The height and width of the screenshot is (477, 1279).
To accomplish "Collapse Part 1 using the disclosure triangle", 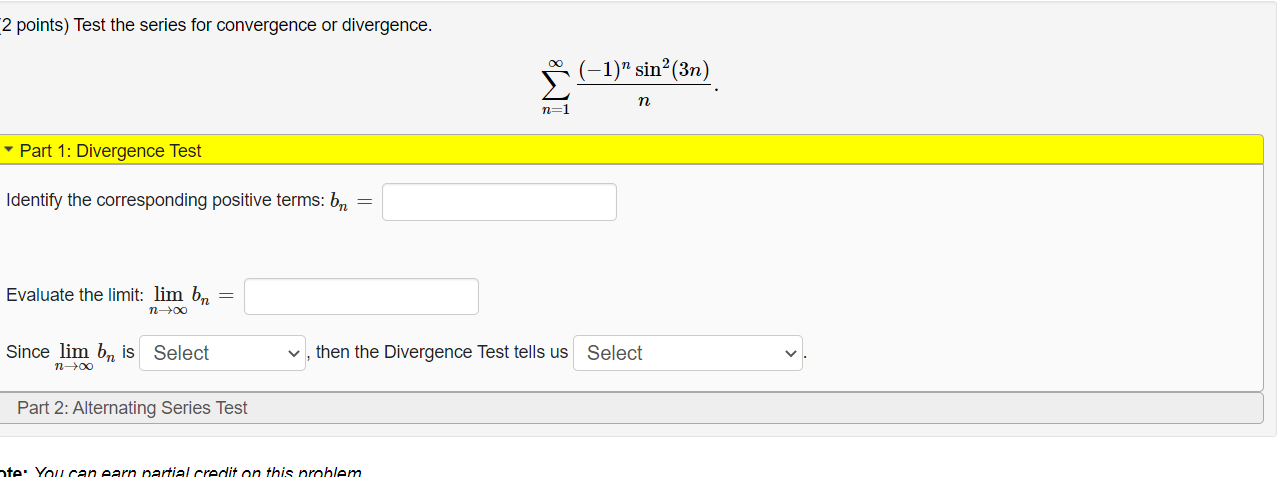I will tap(9, 151).
